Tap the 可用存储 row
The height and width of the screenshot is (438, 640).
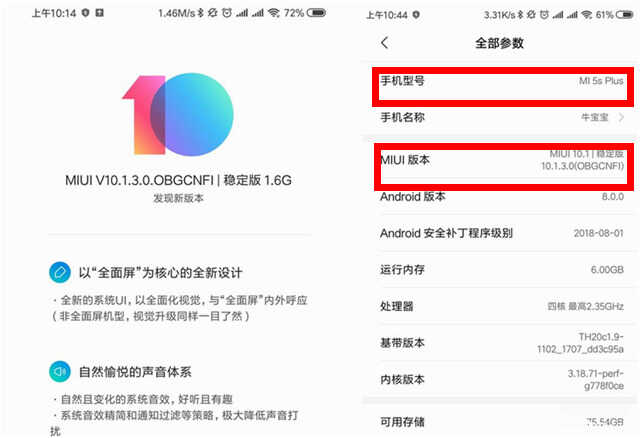(502, 422)
